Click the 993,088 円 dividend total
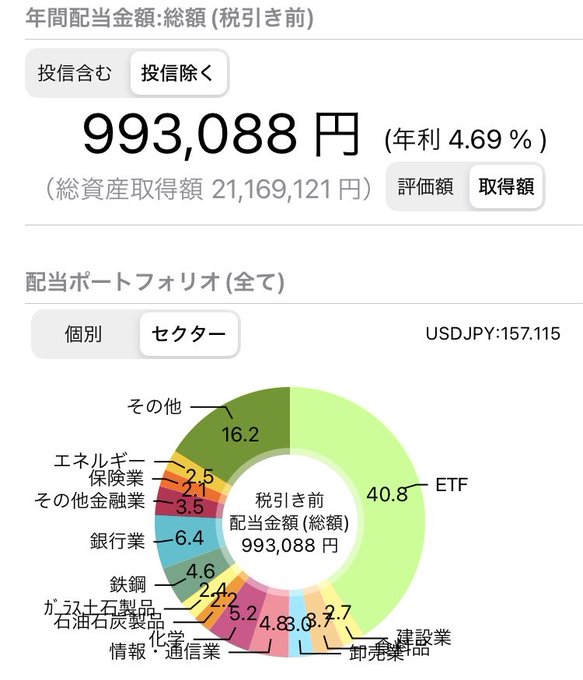 pyautogui.click(x=221, y=134)
